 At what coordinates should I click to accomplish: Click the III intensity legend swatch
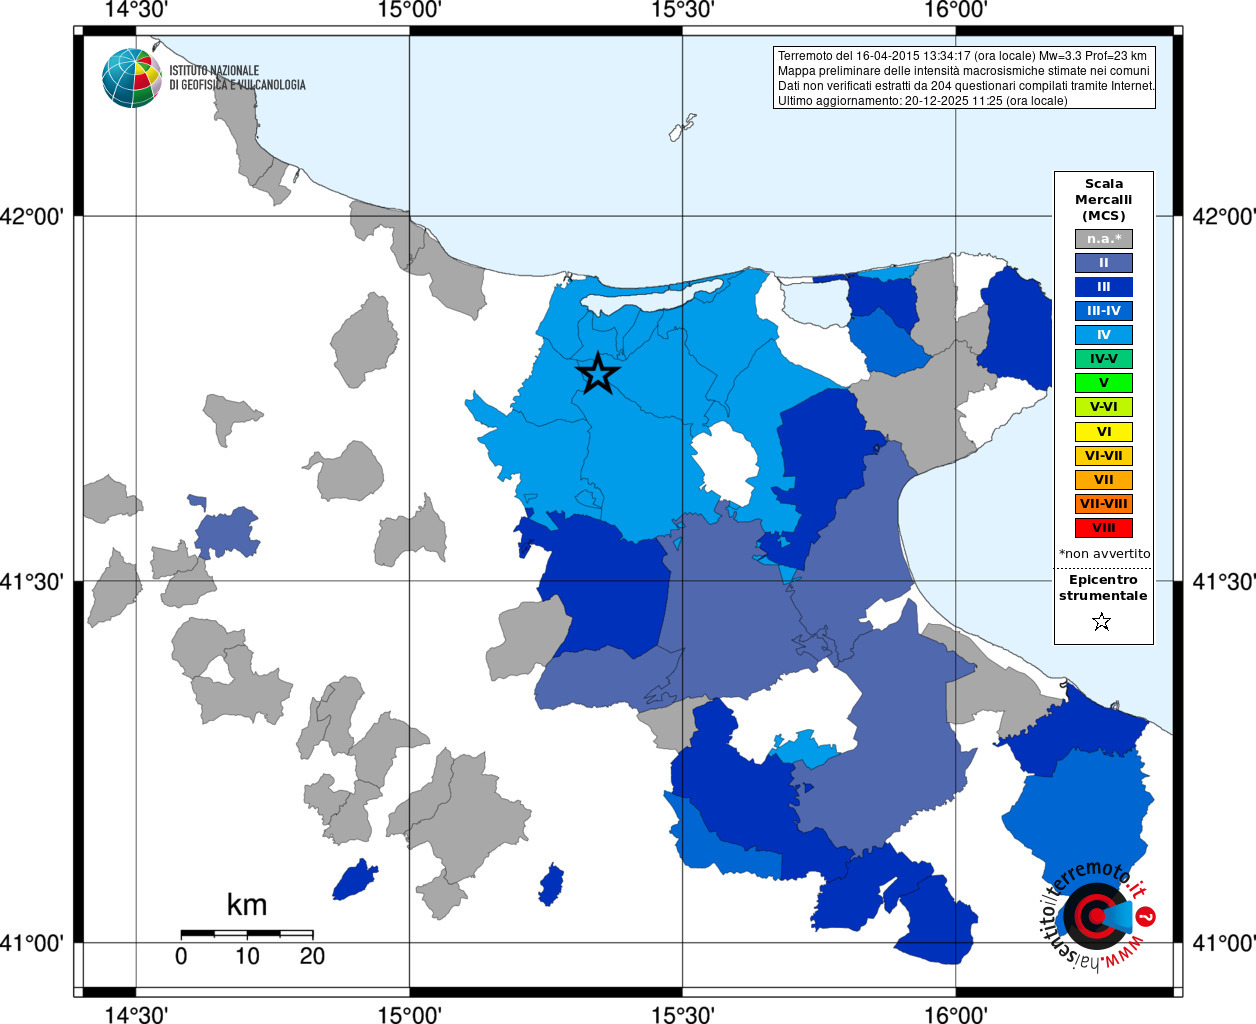point(1104,287)
